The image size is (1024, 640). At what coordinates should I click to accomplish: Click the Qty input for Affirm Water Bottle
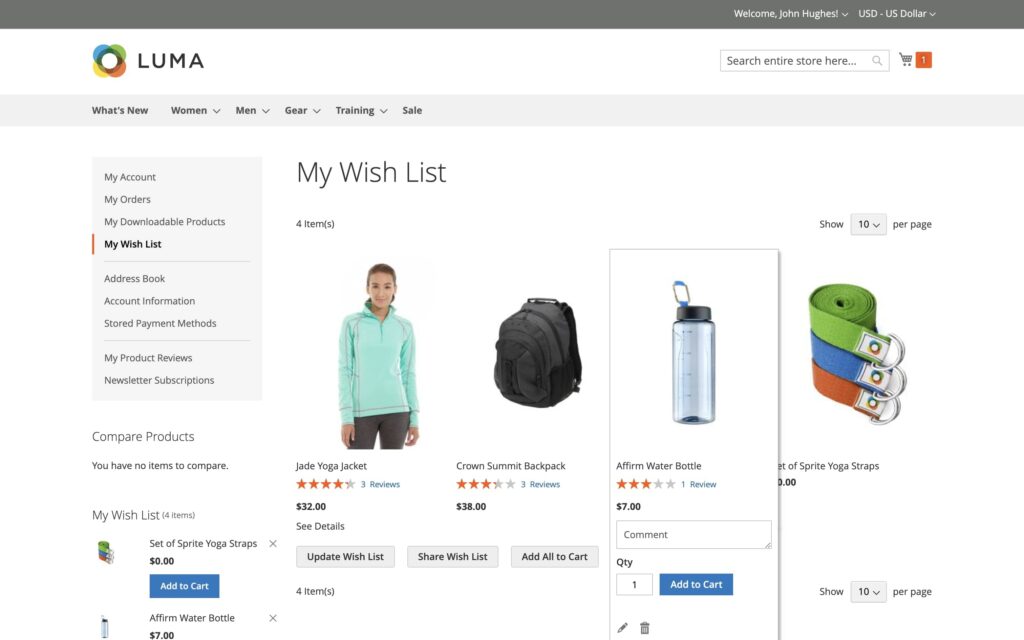(x=634, y=584)
